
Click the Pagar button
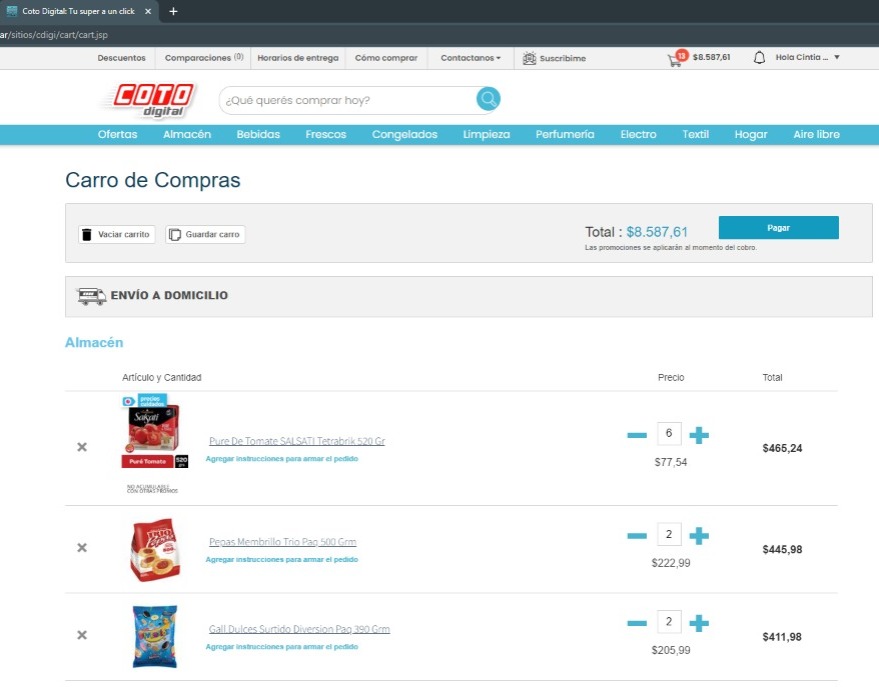coord(779,228)
